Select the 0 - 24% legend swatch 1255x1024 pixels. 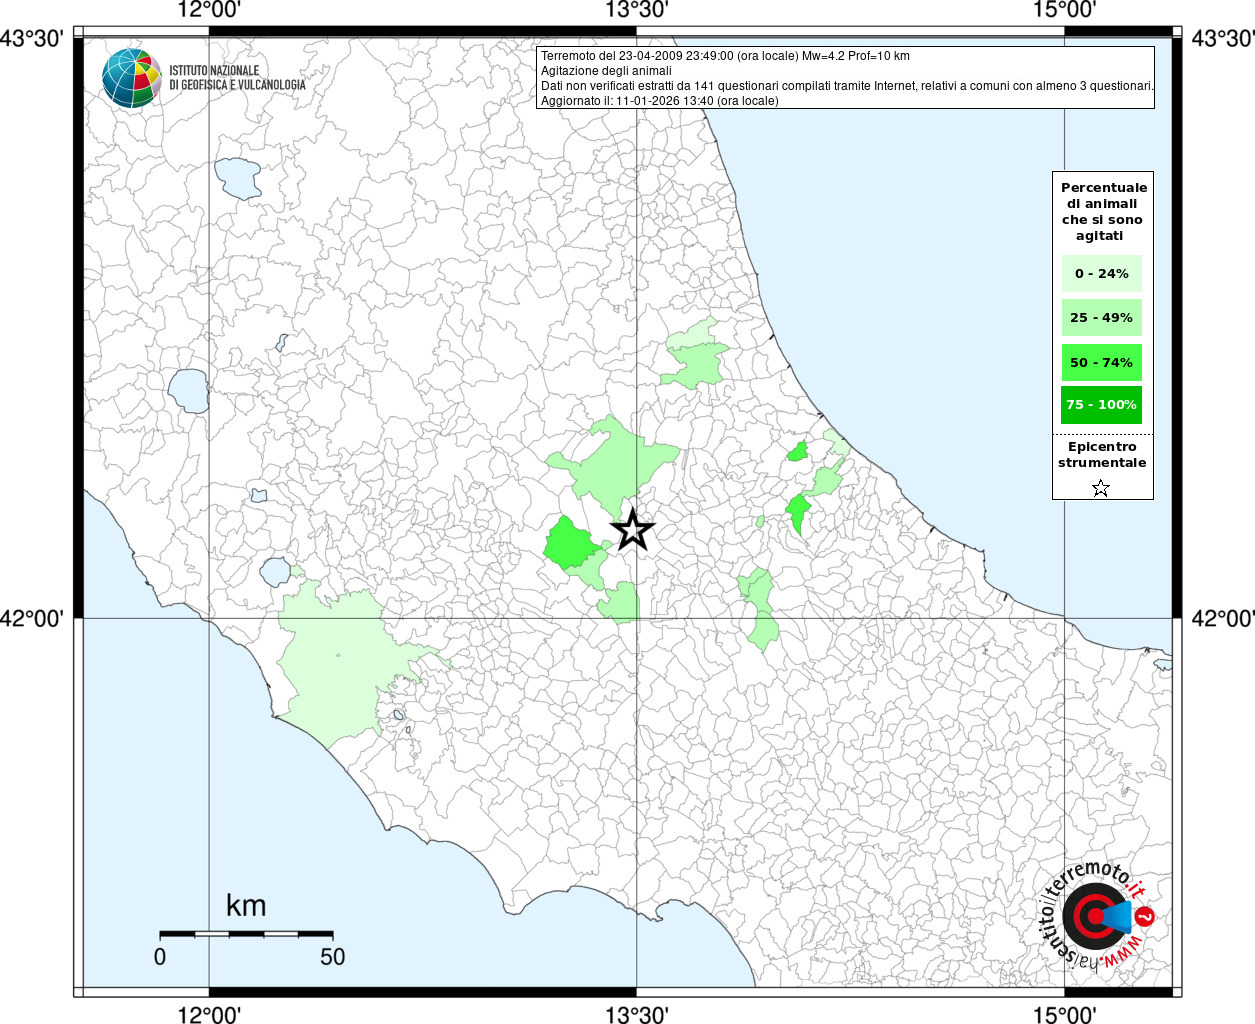(x=1101, y=273)
